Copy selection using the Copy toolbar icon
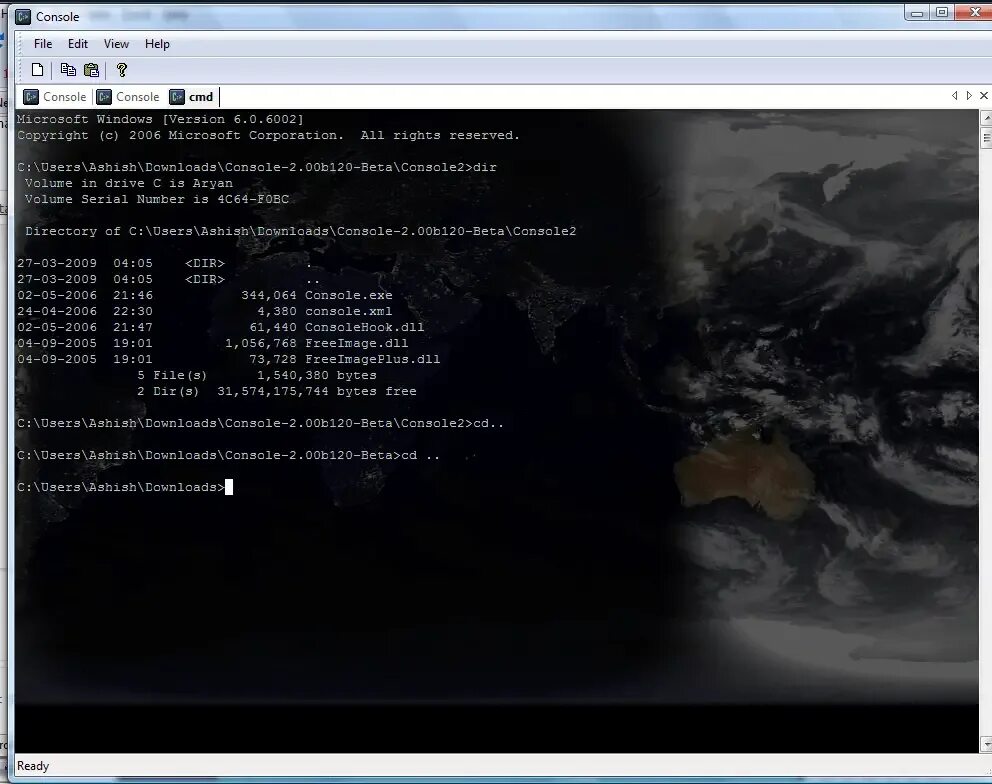992x784 pixels. point(68,69)
